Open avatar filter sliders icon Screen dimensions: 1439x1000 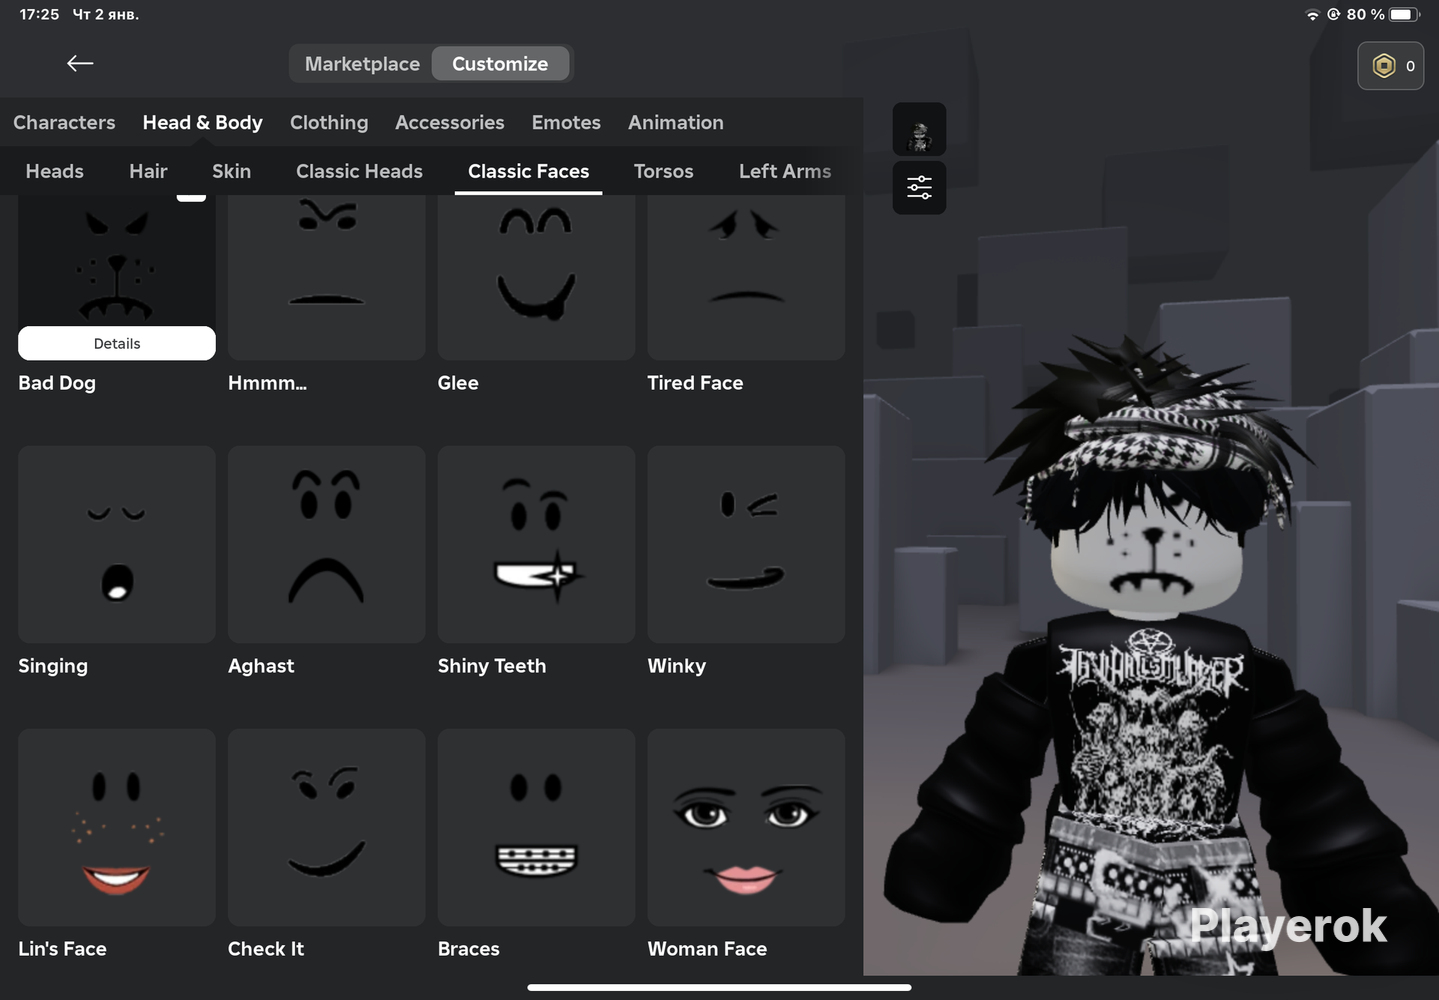tap(919, 187)
